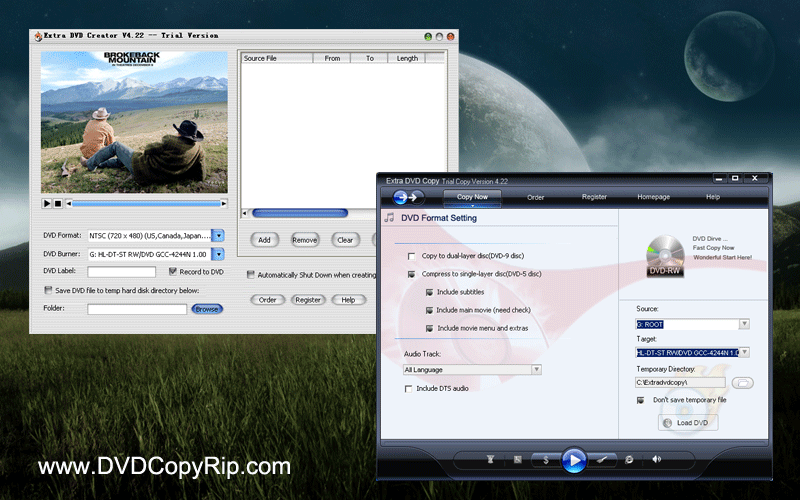Click the Add button in DVD Creator
Screen dimensions: 800x500
pyautogui.click(x=264, y=240)
